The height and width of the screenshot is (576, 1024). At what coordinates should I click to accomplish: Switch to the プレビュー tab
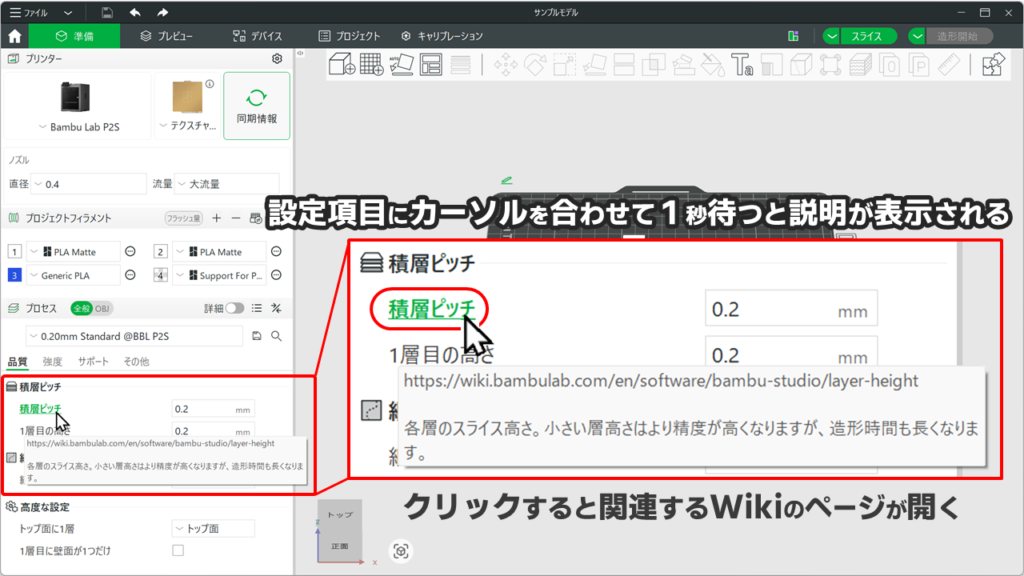167,36
